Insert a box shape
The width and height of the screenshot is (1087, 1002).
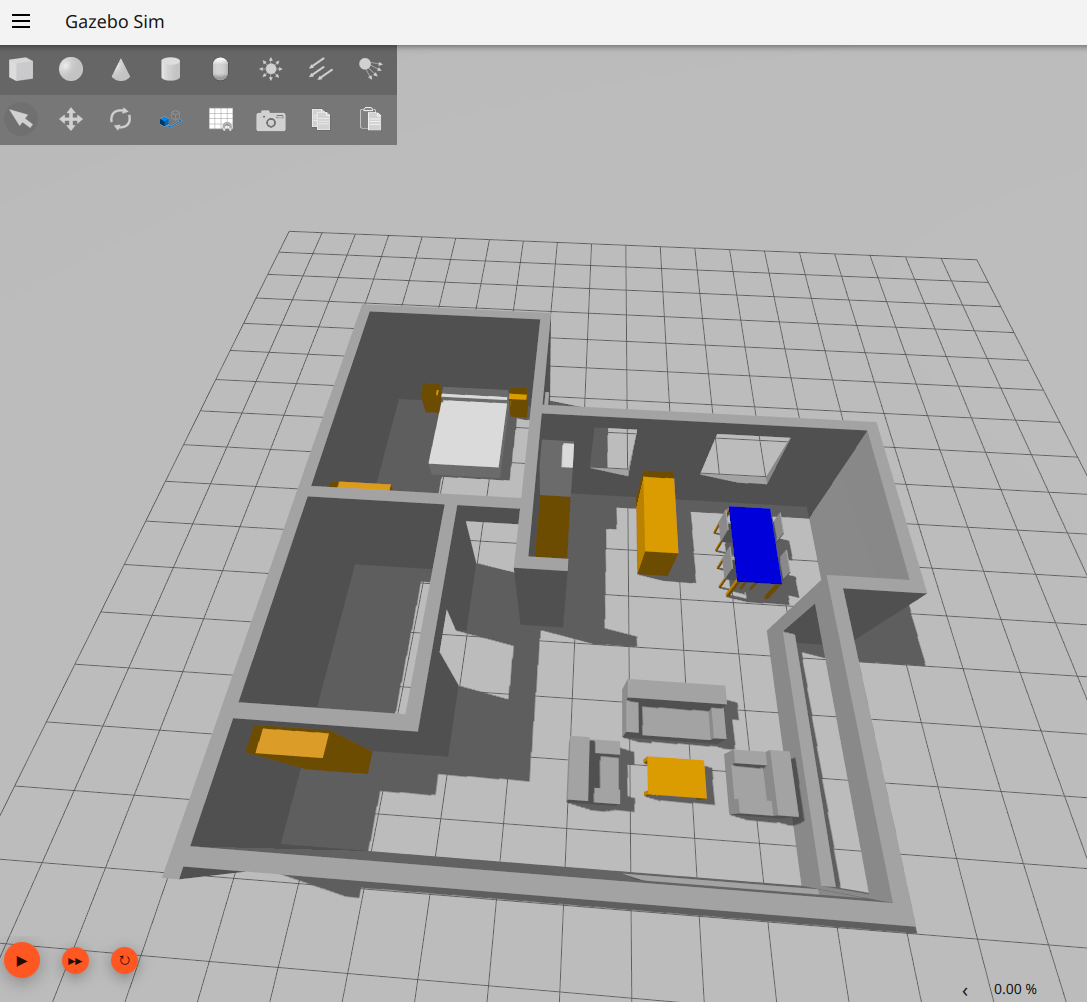21,69
